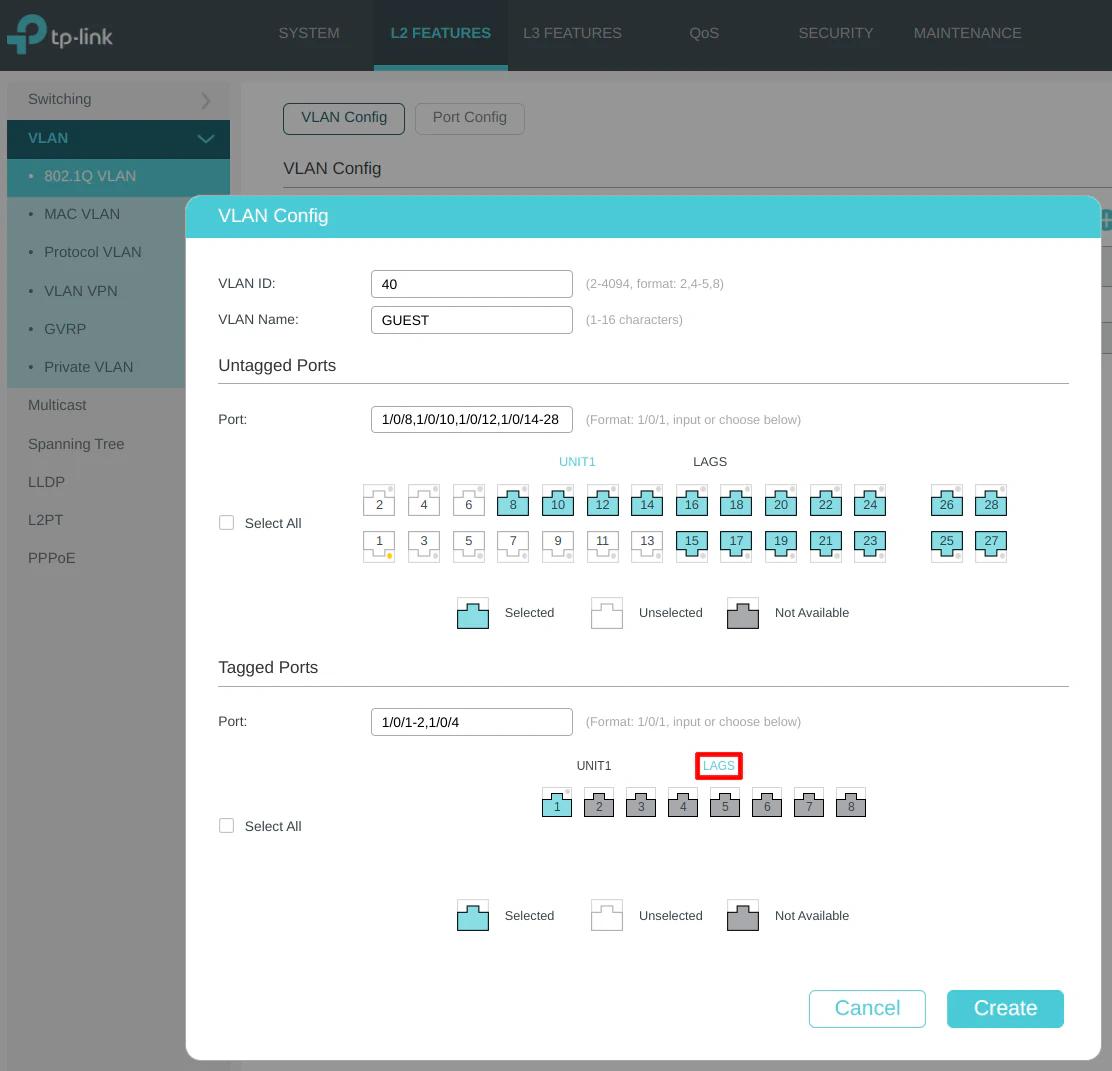Click the tp-link logo
Viewport: 1112px width, 1071px height.
pos(60,34)
